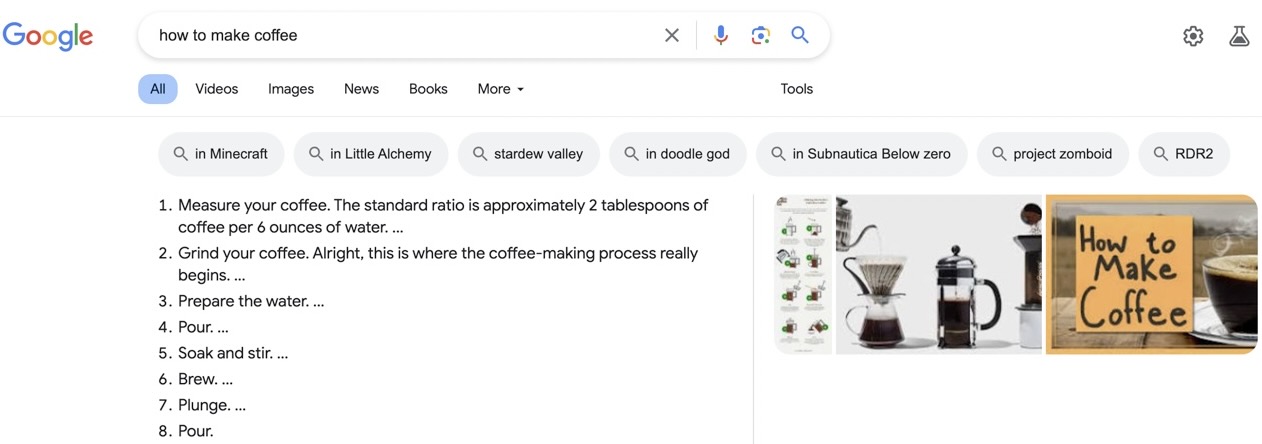1262x444 pixels.
Task: Open the Tools options
Action: pos(796,89)
